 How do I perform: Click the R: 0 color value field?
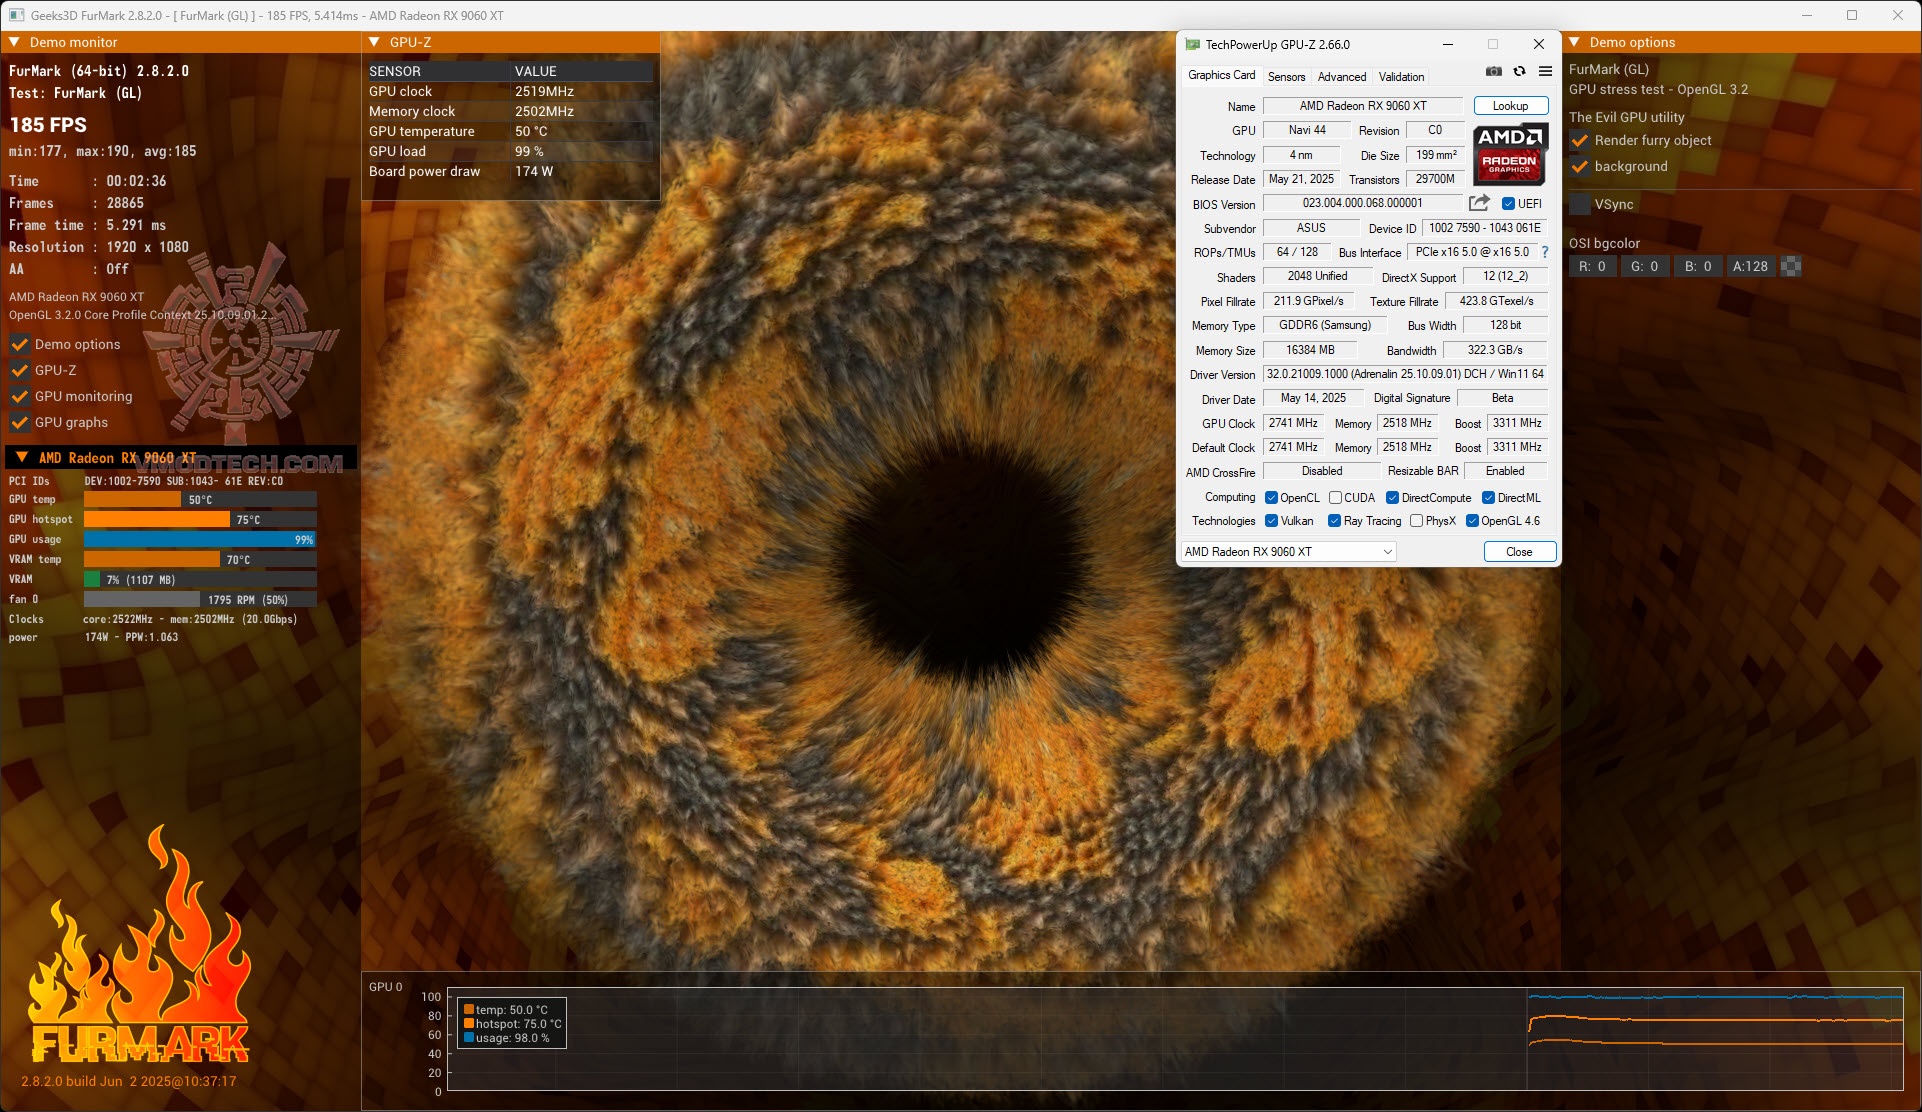[1592, 267]
